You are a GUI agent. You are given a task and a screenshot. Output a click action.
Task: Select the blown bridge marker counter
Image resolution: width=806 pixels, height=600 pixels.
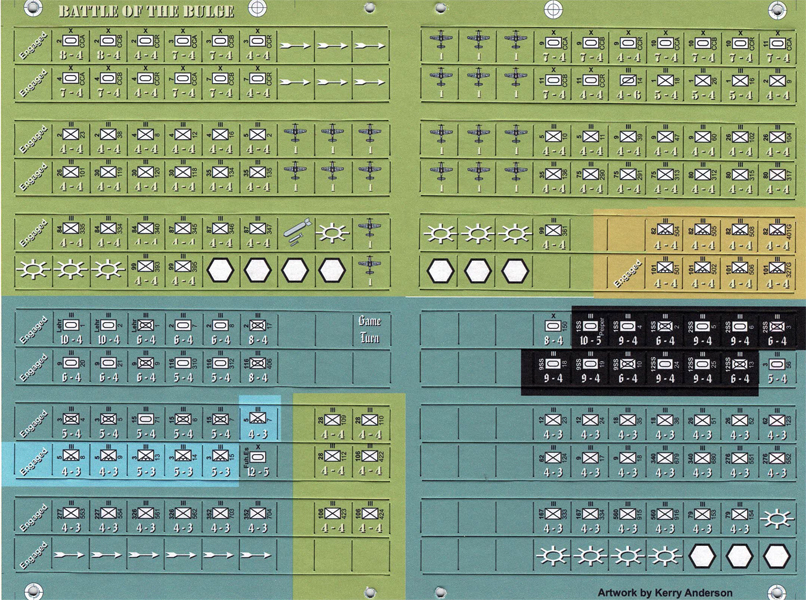point(296,232)
